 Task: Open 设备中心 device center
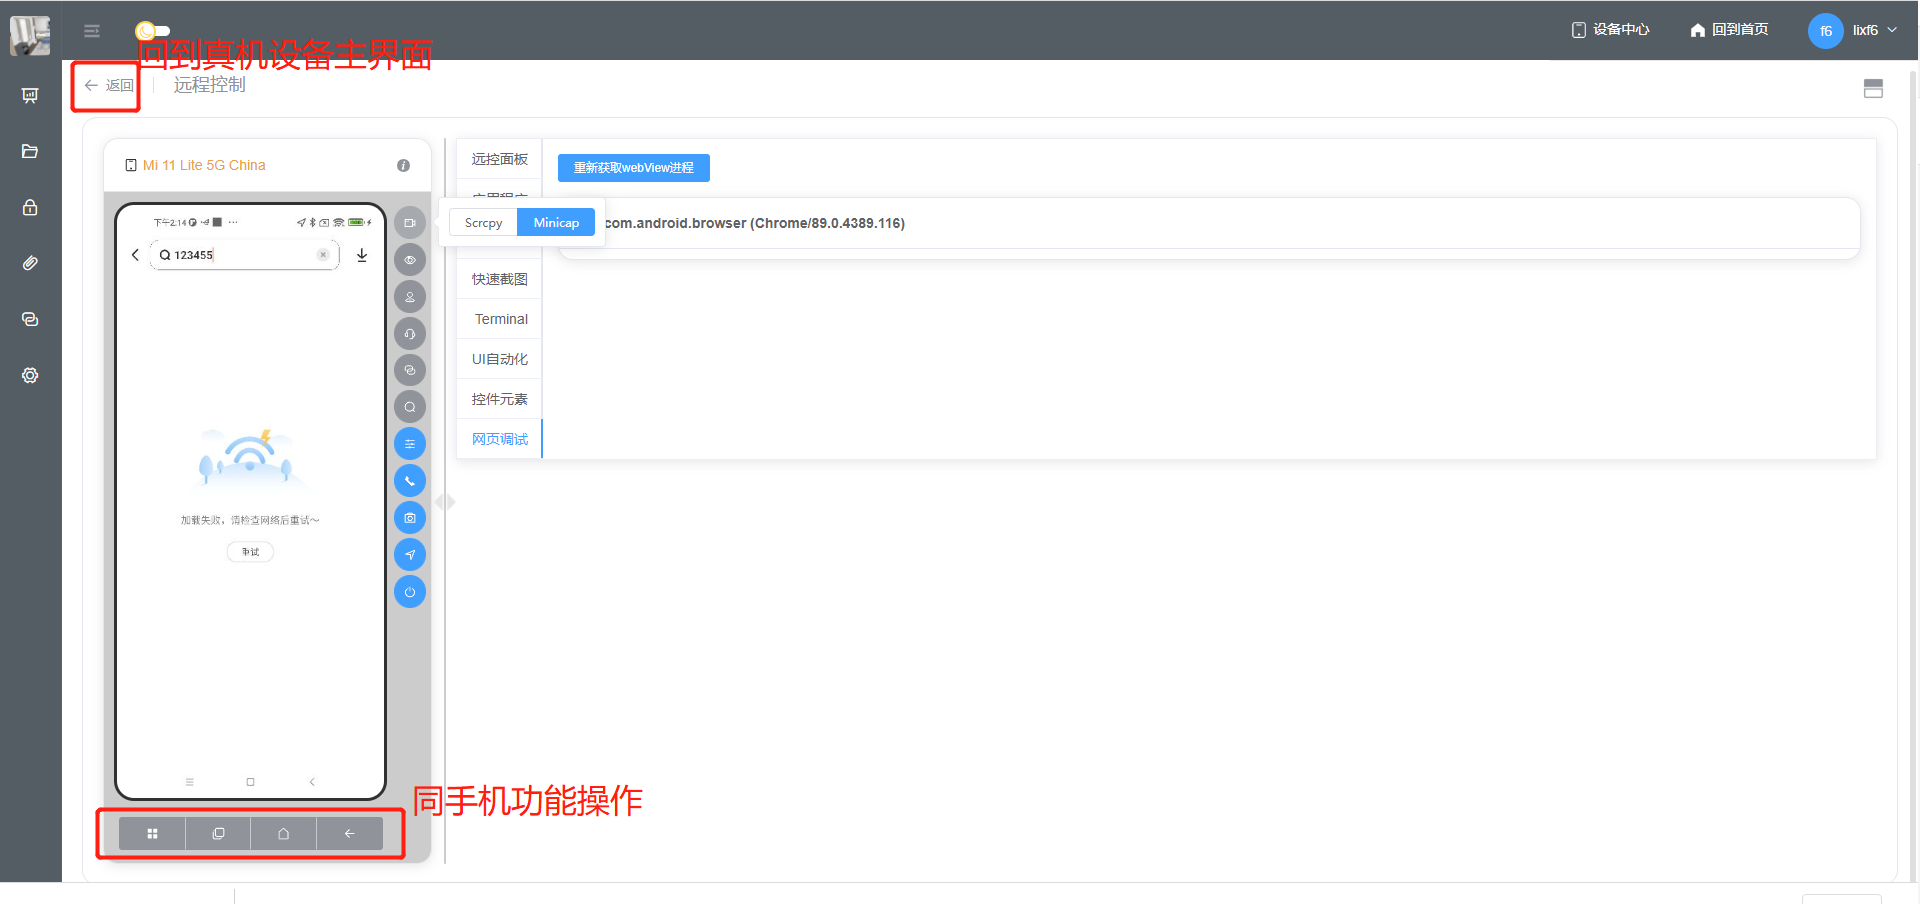tap(1610, 30)
